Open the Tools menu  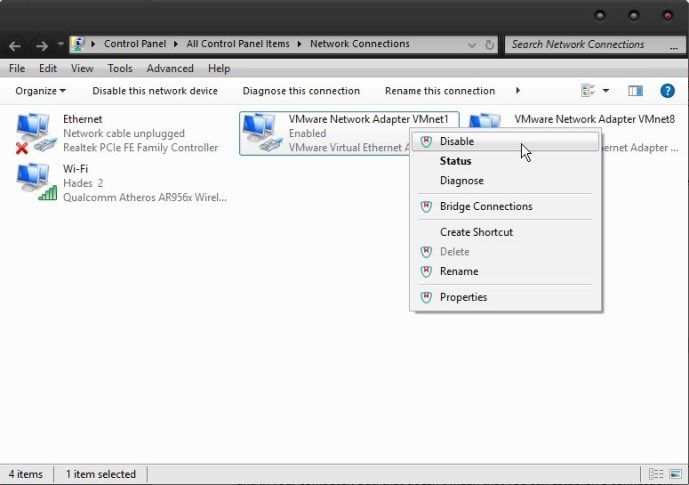120,69
